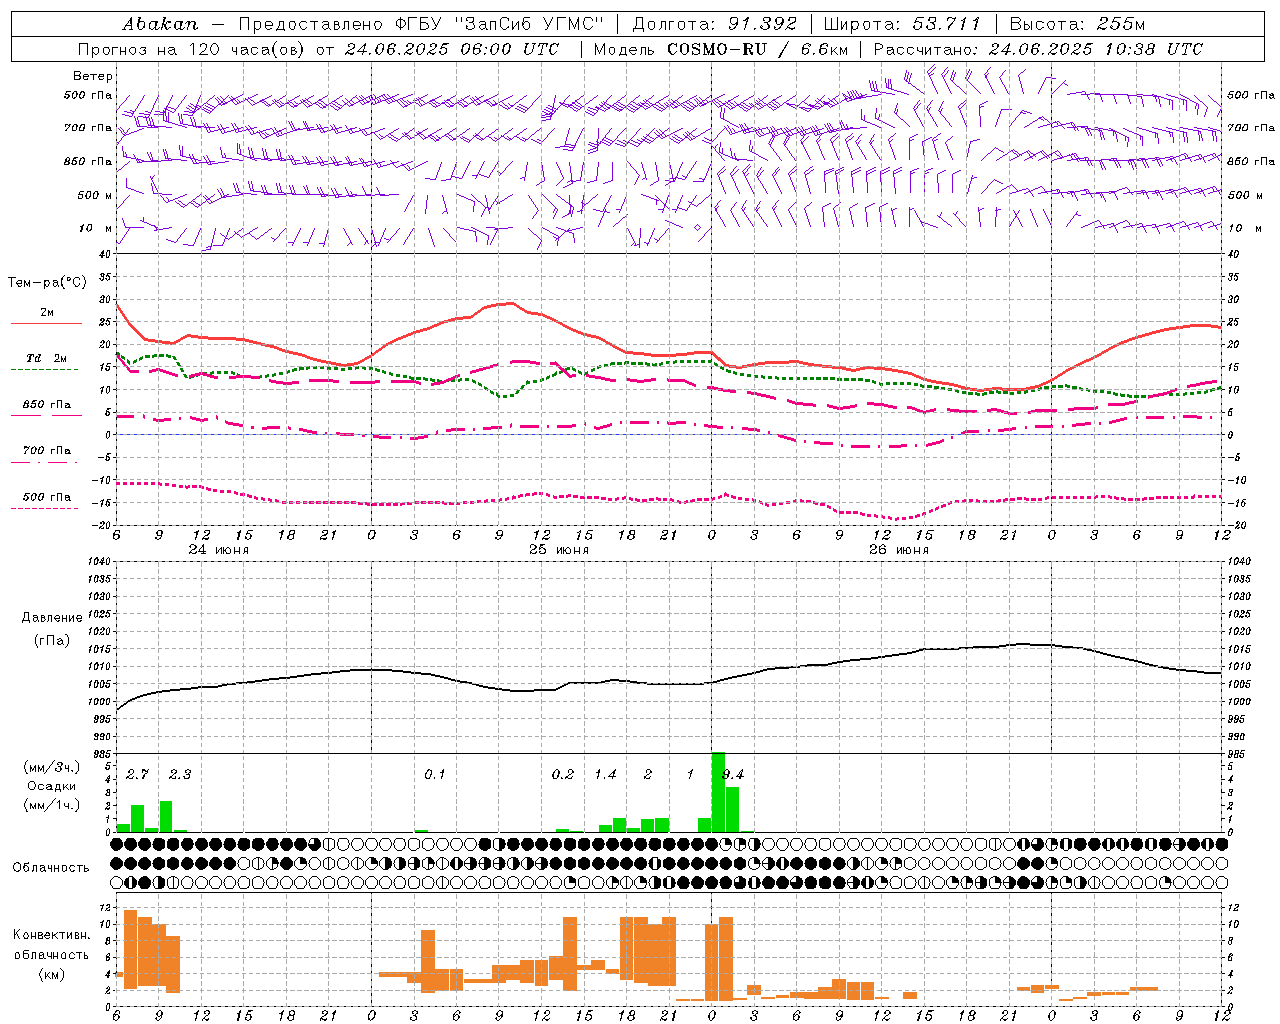The image size is (1280, 1024).
Task: Click the 2.7 precipitation total value
Action: (x=138, y=775)
